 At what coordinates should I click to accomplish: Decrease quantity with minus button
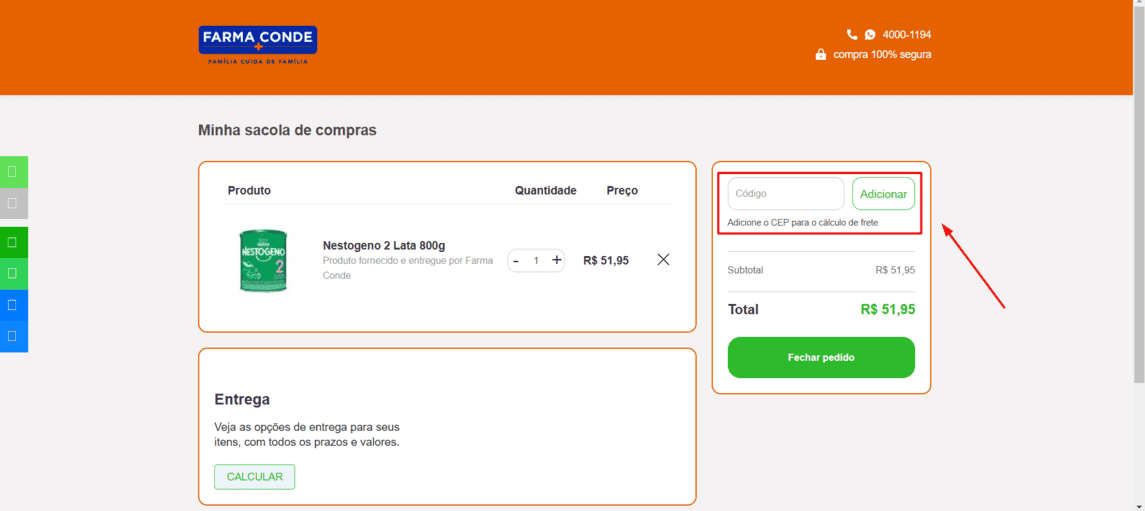tap(516, 261)
